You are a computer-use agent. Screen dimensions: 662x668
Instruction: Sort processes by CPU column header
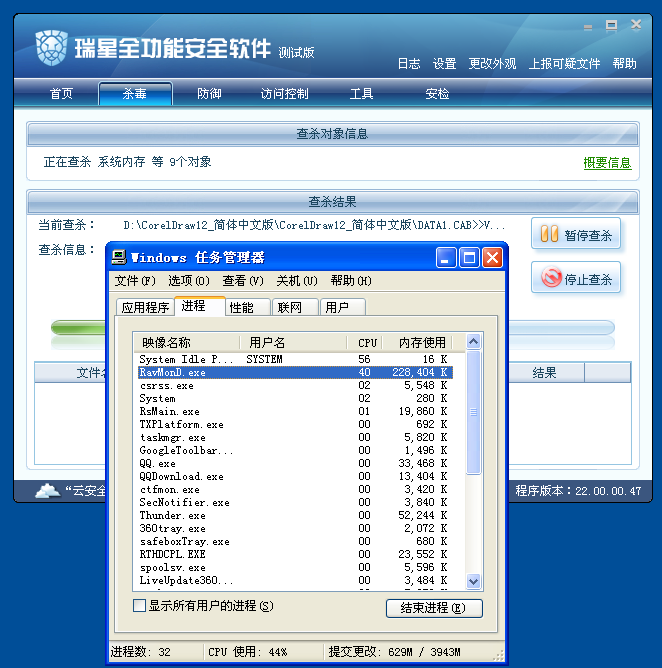pos(364,342)
